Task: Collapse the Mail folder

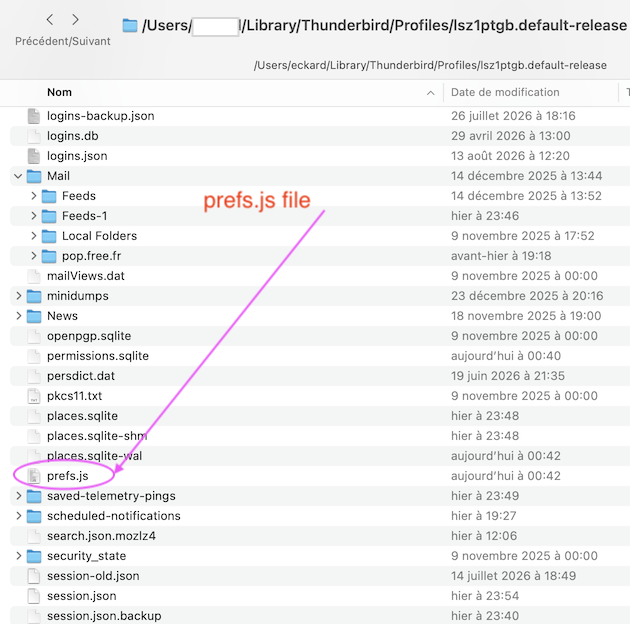Action: pos(18,176)
